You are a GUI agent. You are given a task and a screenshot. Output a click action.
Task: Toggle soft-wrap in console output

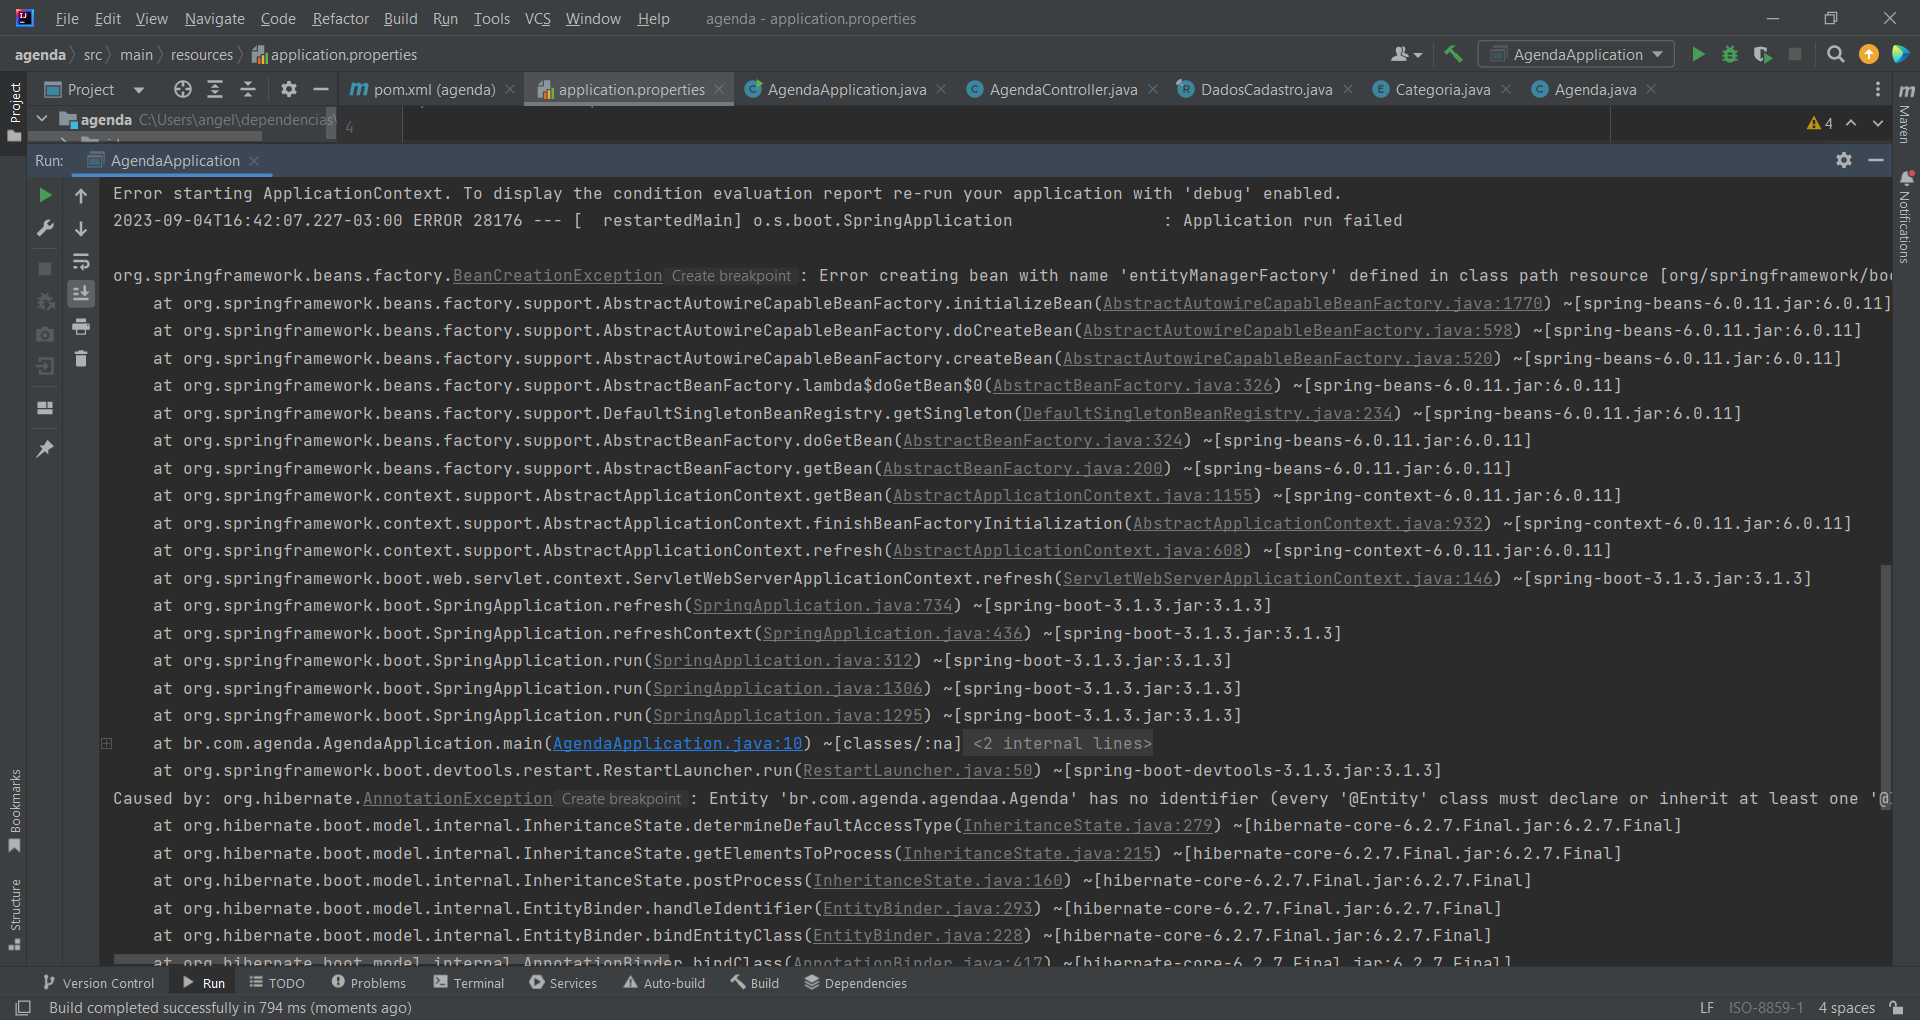click(81, 262)
